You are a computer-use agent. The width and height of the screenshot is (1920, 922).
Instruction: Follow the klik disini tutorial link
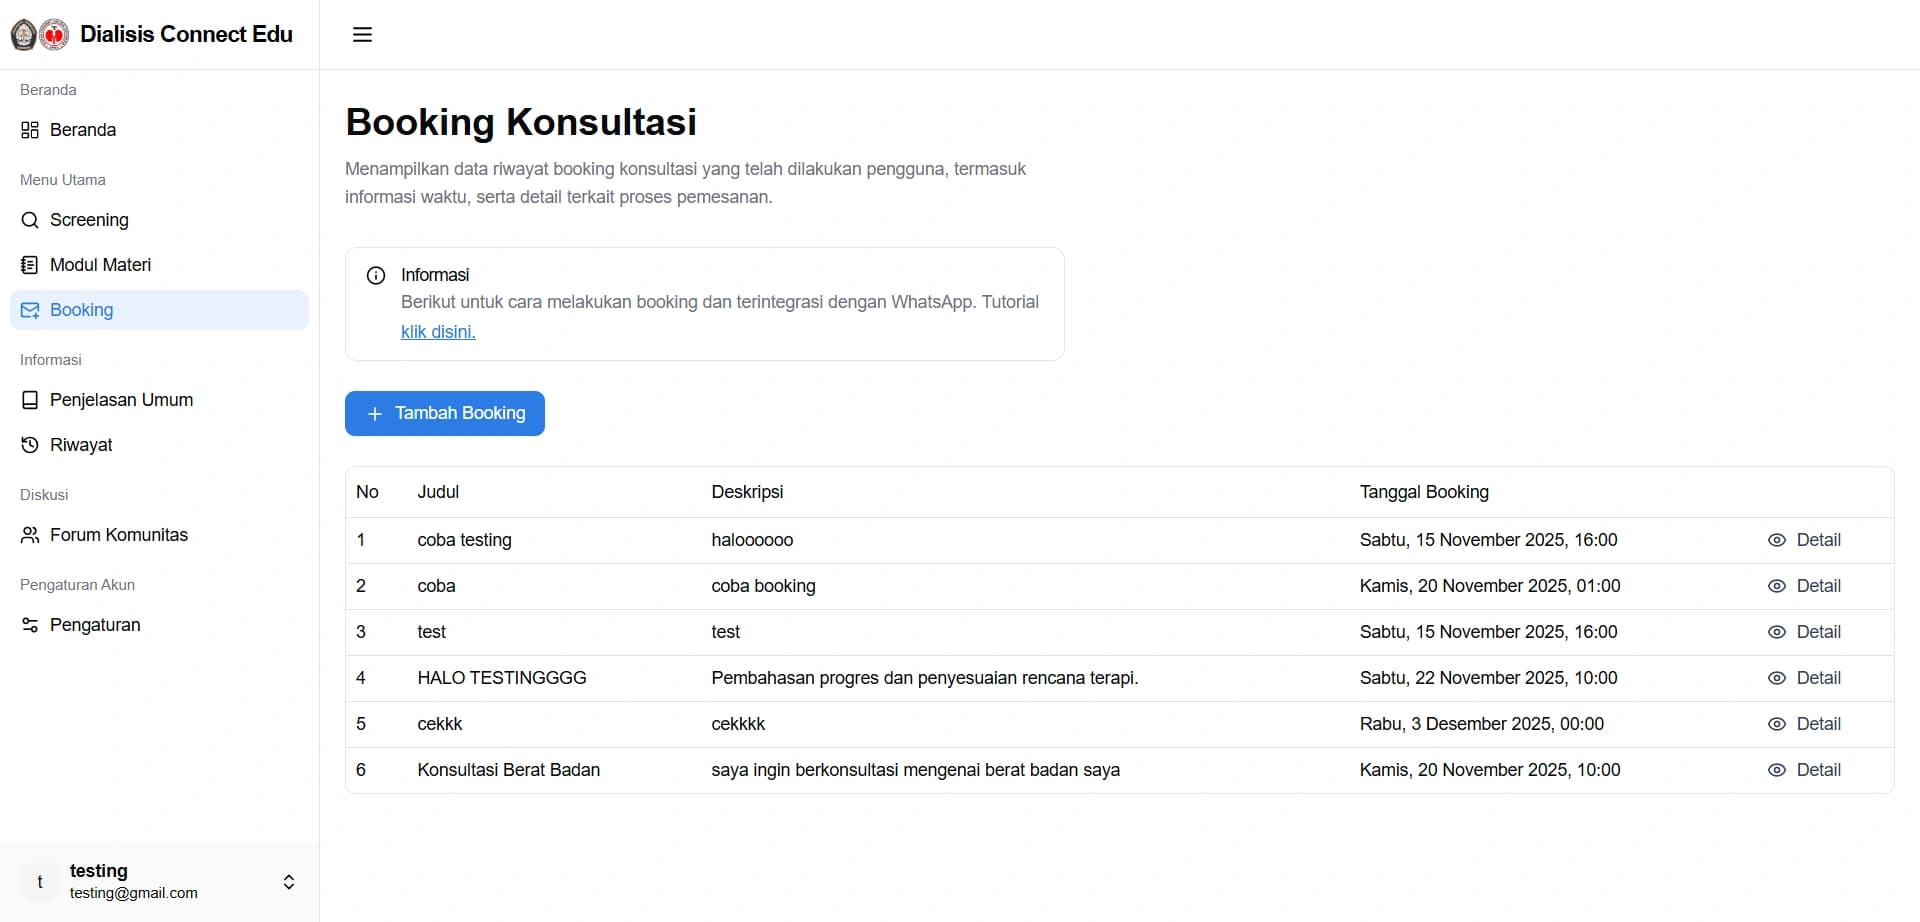[438, 332]
